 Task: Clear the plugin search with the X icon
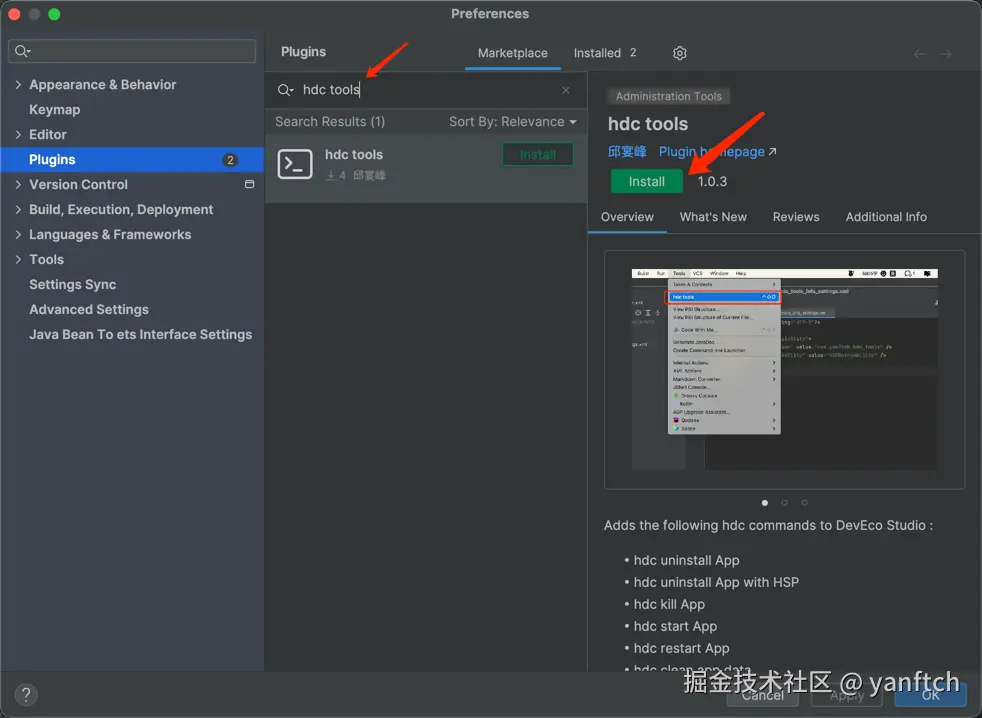pyautogui.click(x=565, y=89)
